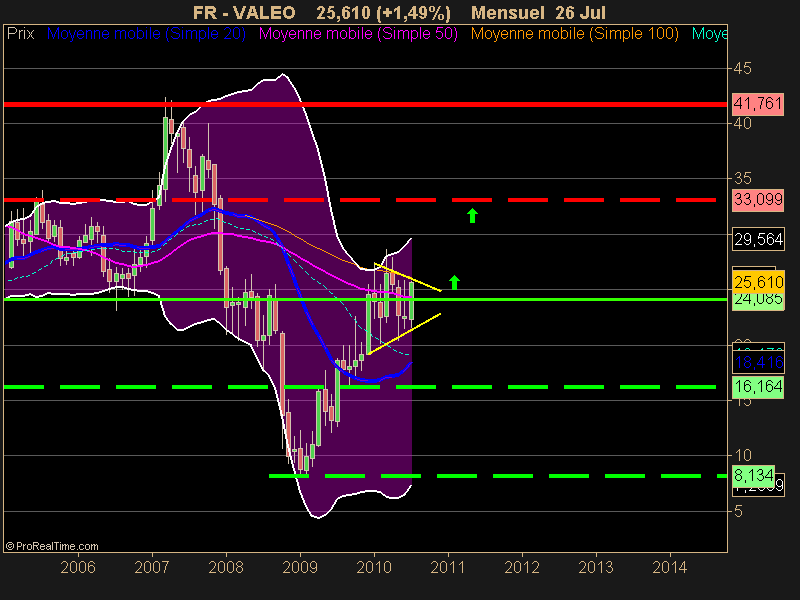Click the 2006 label on the time axis
This screenshot has width=800, height=600.
click(78, 567)
